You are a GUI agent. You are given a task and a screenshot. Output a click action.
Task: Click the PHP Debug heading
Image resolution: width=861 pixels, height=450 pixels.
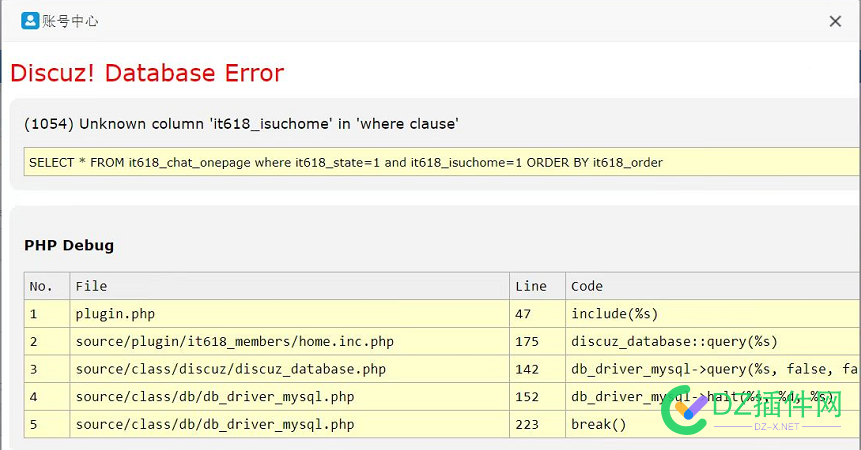69,245
